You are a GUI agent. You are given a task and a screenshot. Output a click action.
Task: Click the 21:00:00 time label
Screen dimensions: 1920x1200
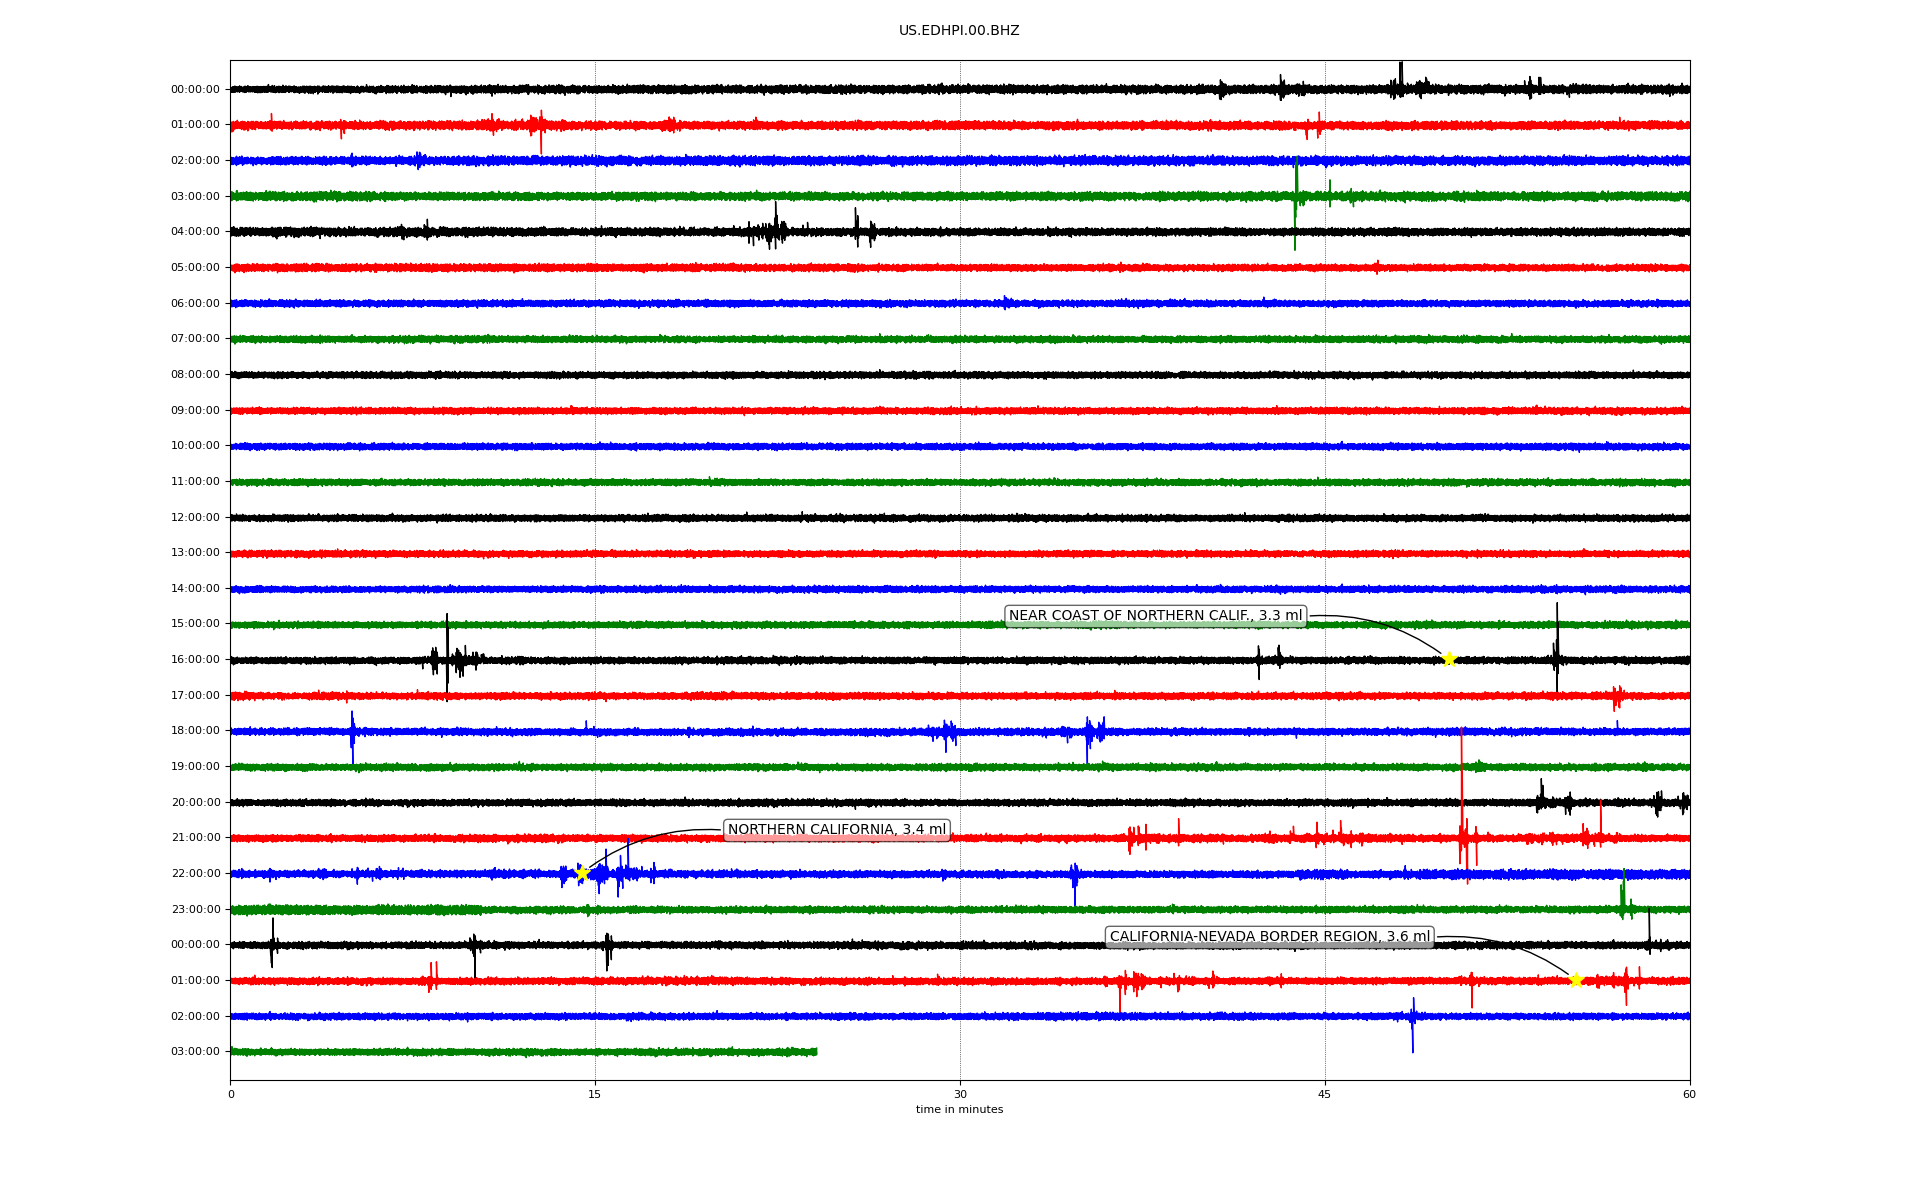pos(195,838)
